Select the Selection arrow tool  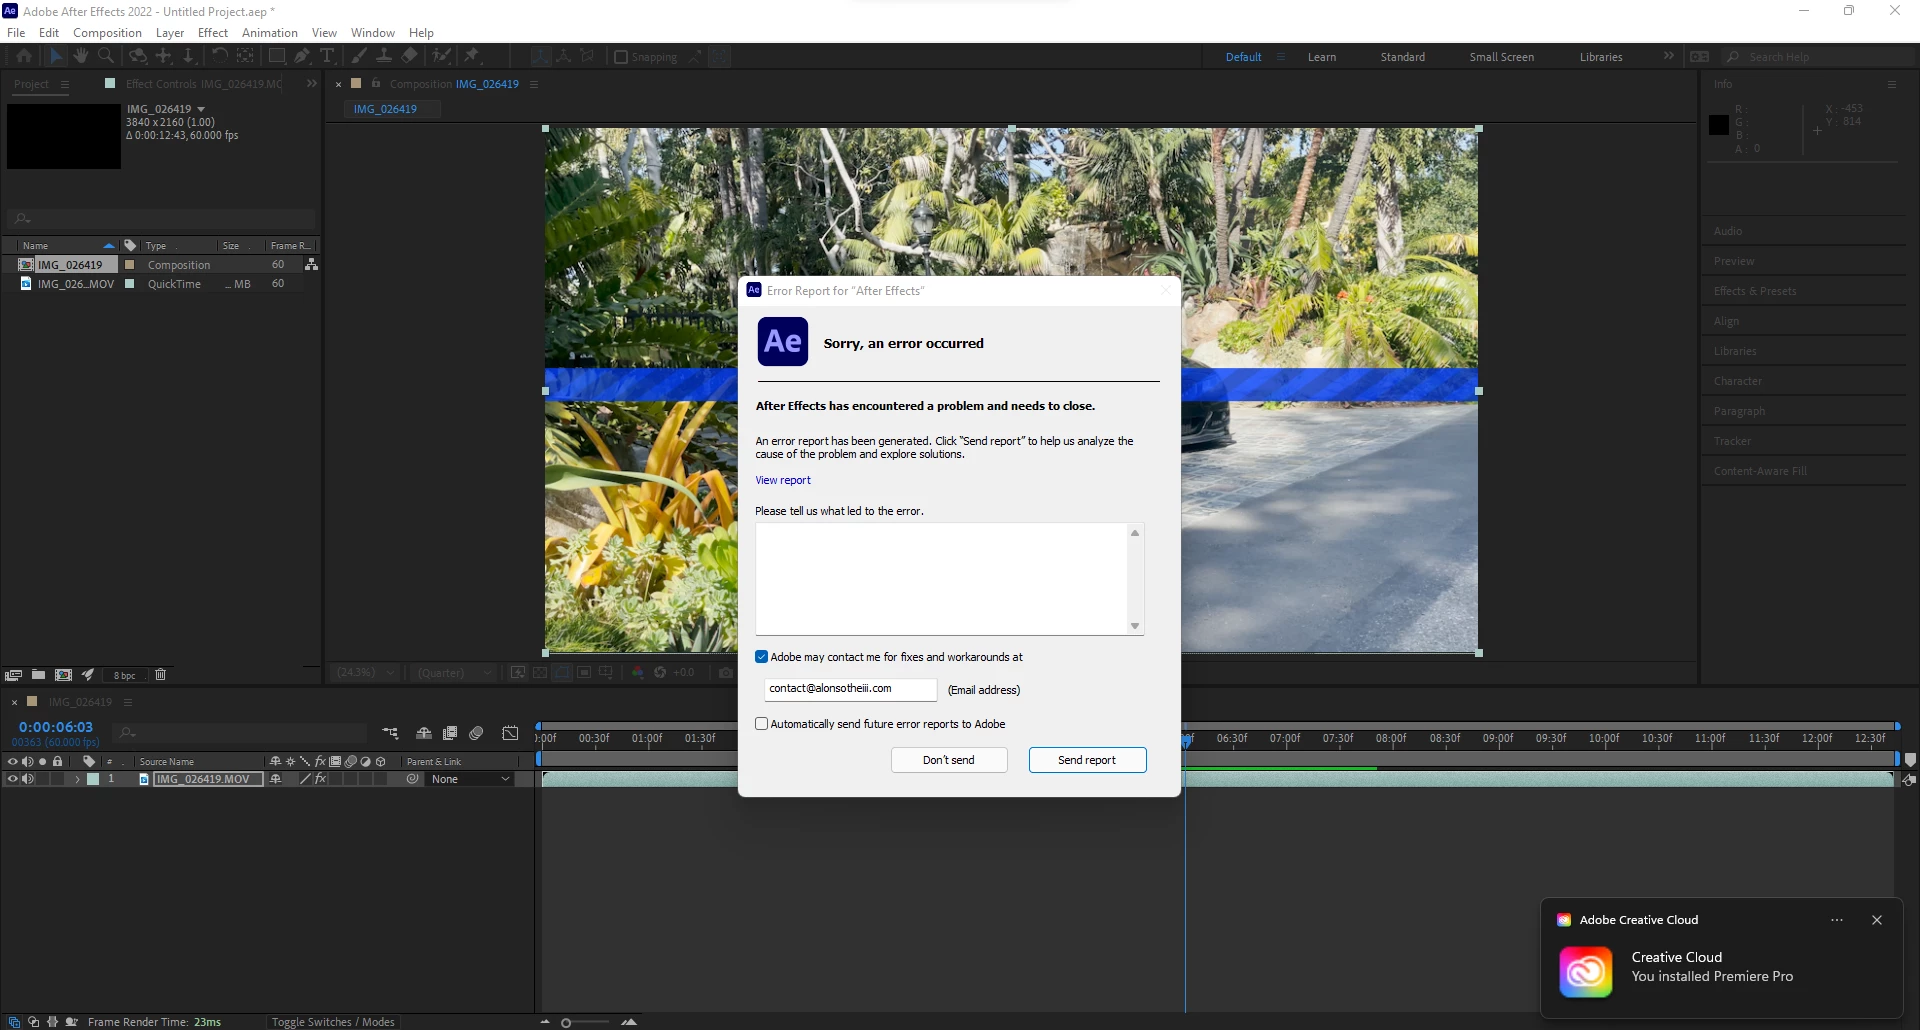pyautogui.click(x=56, y=57)
